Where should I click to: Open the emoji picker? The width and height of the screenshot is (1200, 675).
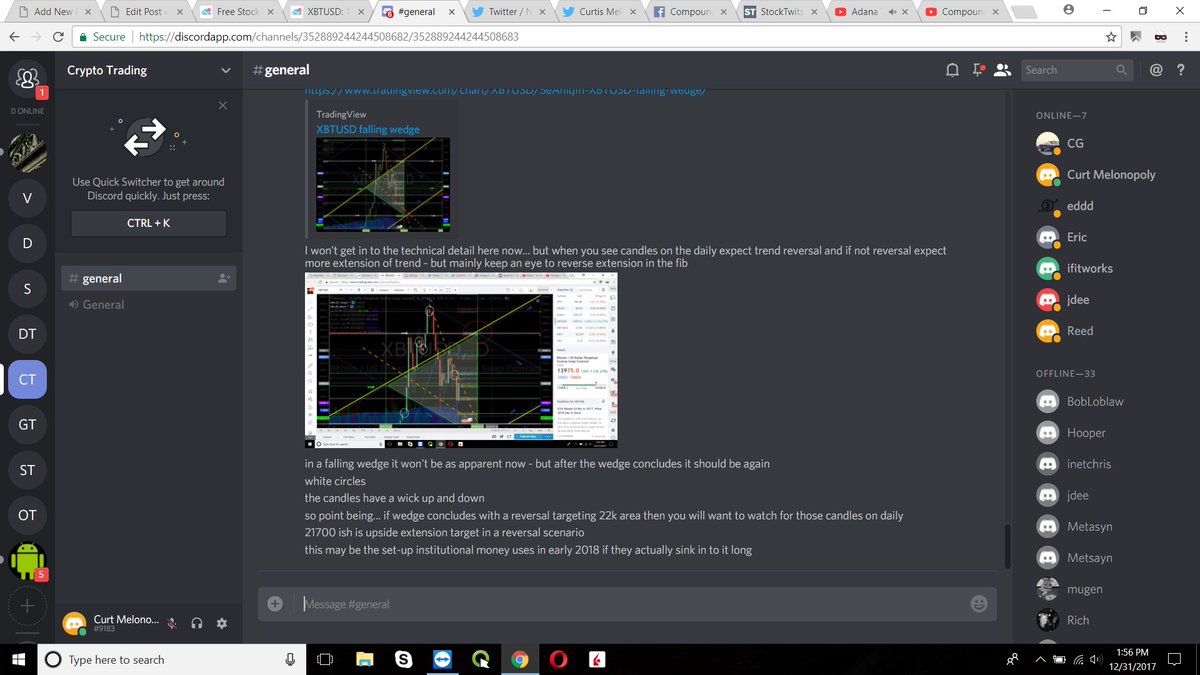click(979, 603)
